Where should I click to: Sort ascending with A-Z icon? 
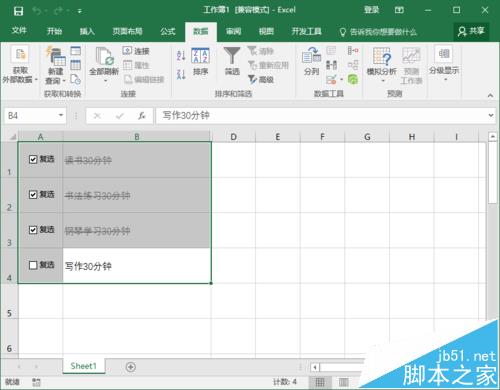[181, 56]
